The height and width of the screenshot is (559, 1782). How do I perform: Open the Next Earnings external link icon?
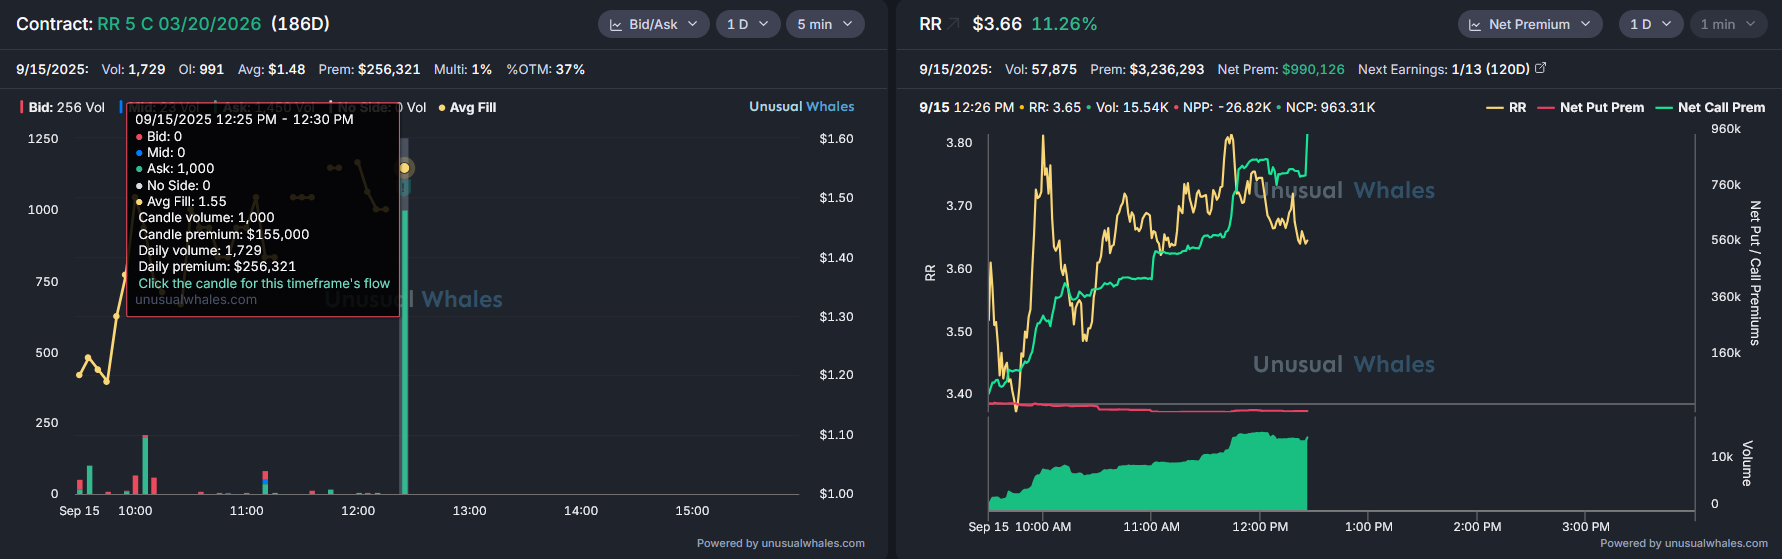(x=1541, y=68)
